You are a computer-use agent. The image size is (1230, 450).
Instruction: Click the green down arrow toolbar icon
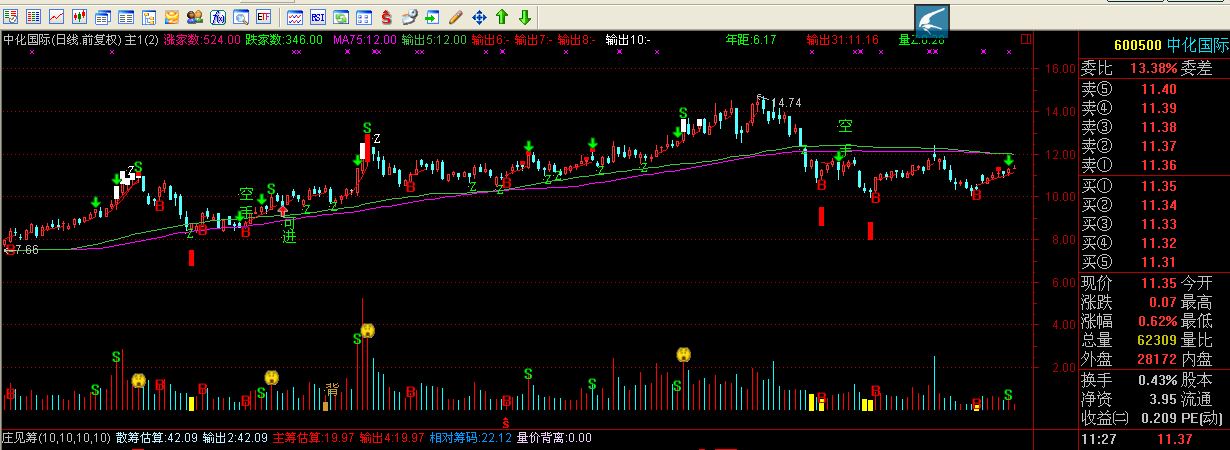click(524, 17)
